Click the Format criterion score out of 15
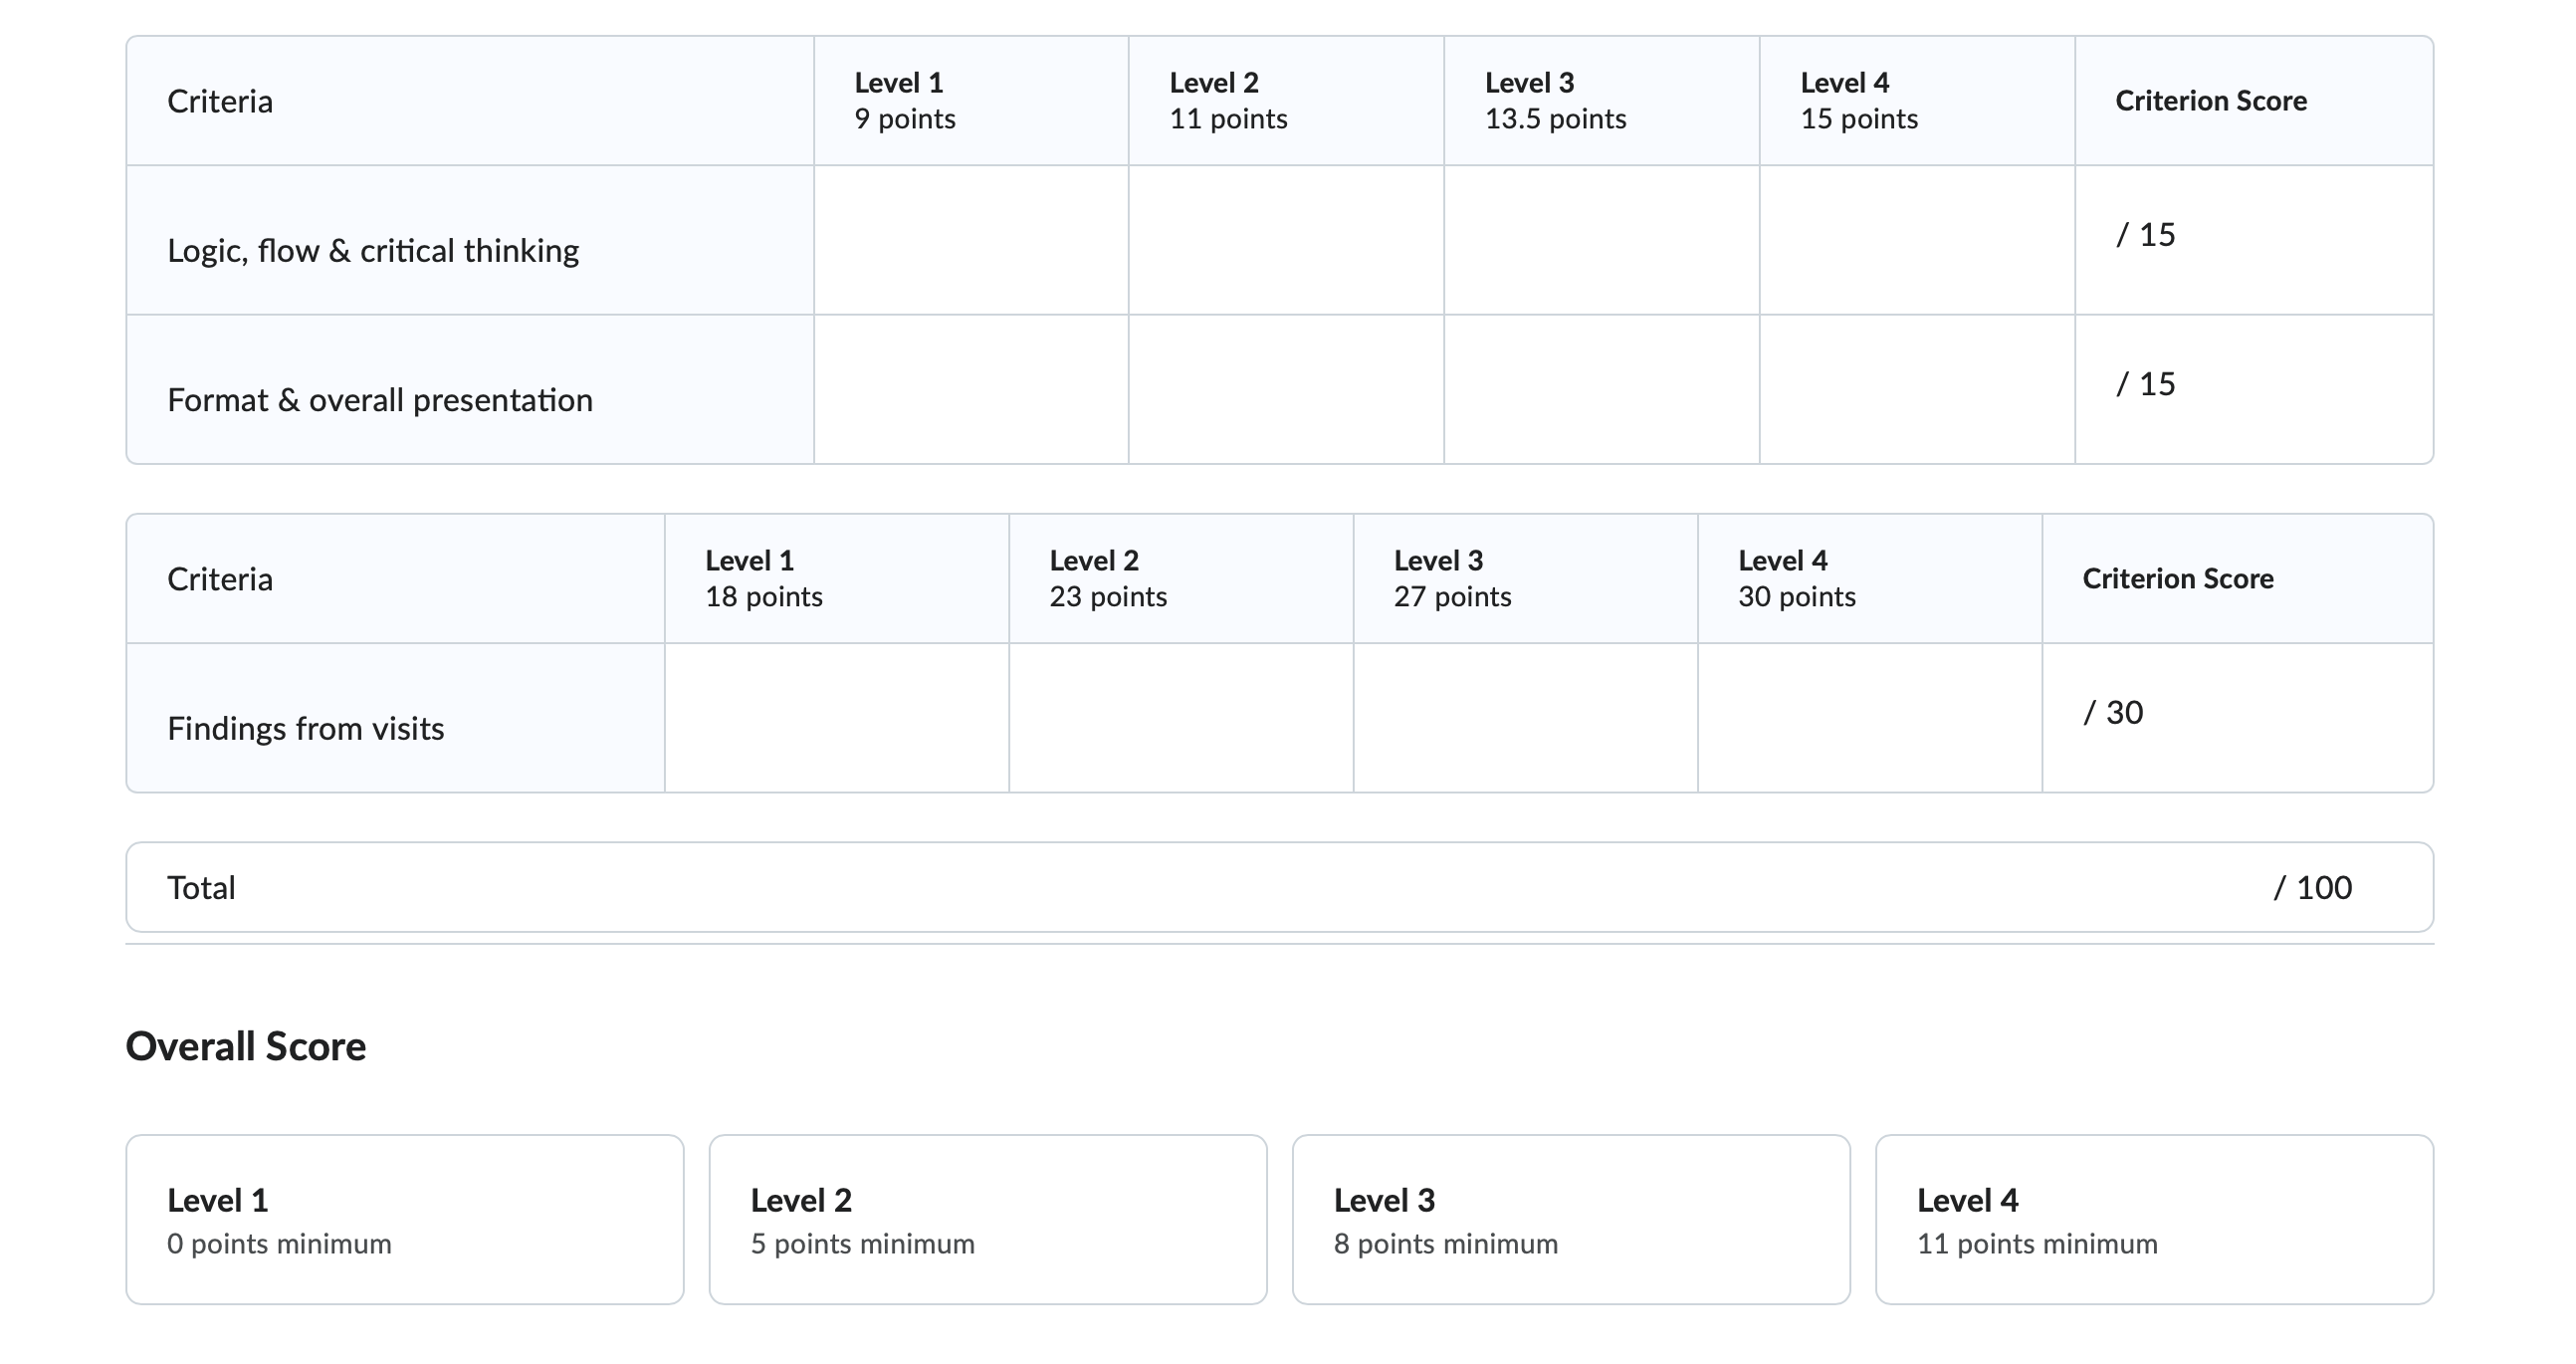 point(2146,384)
